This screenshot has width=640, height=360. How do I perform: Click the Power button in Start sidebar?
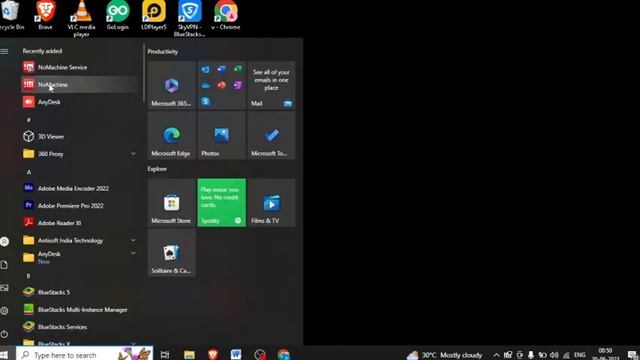pyautogui.click(x=4, y=334)
